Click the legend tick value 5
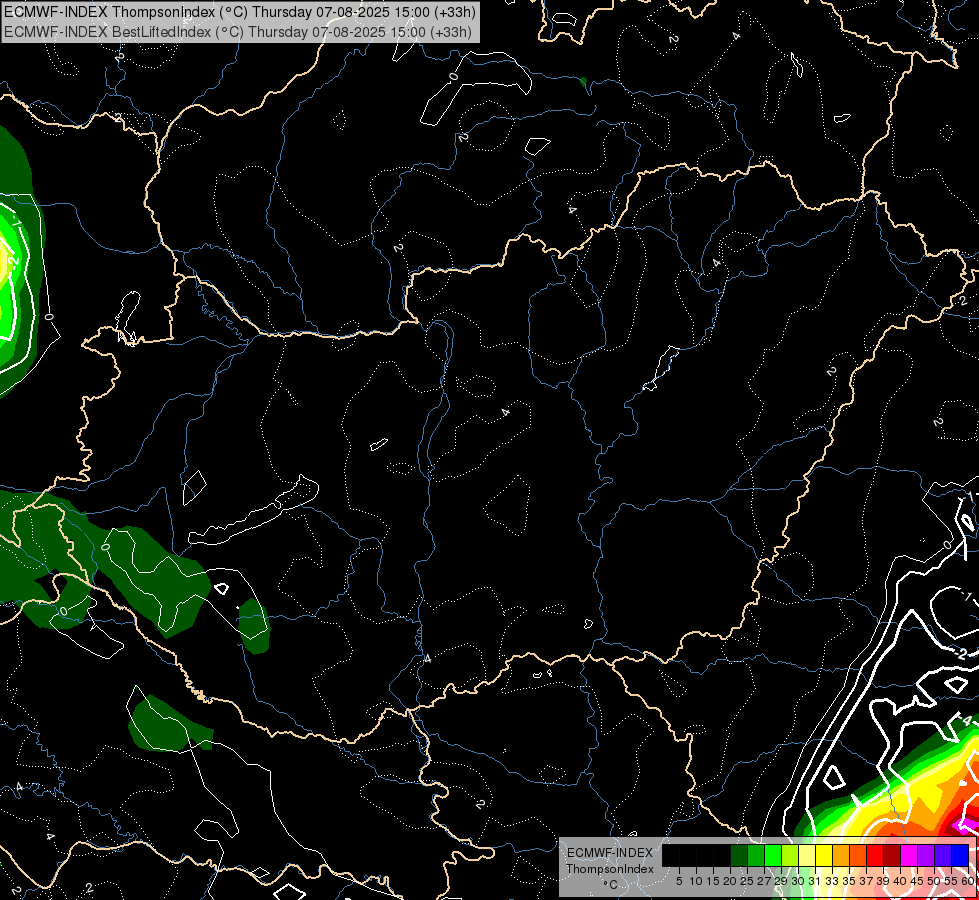 679,881
